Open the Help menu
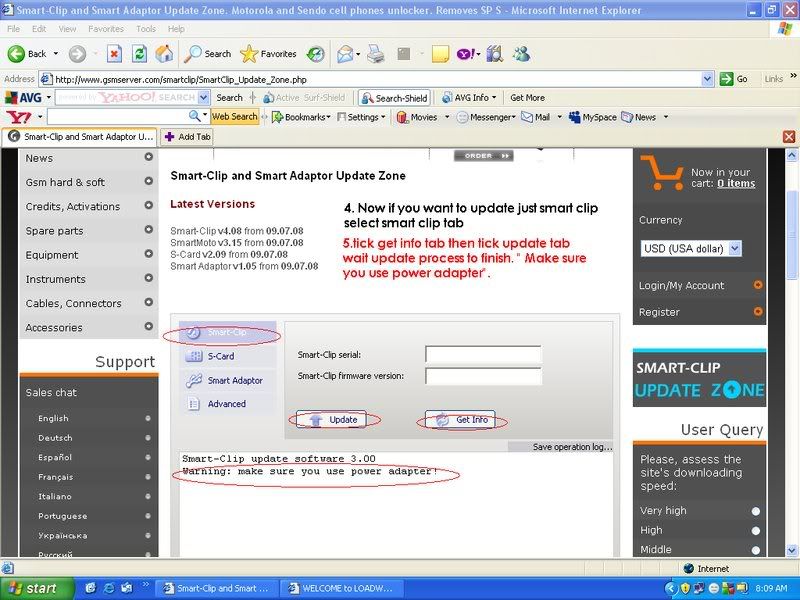Image resolution: width=800 pixels, height=600 pixels. [x=176, y=29]
